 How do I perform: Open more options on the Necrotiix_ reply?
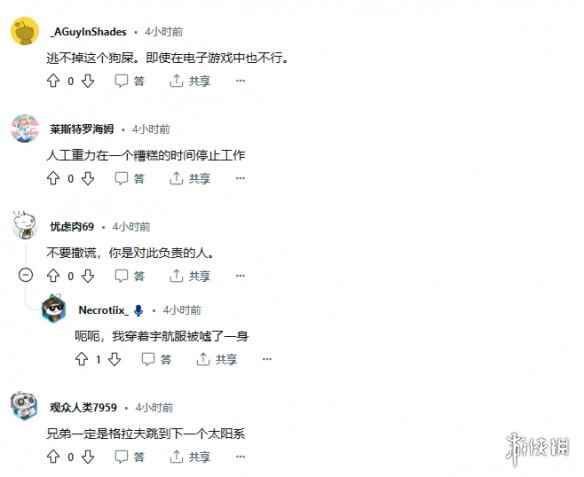267,359
